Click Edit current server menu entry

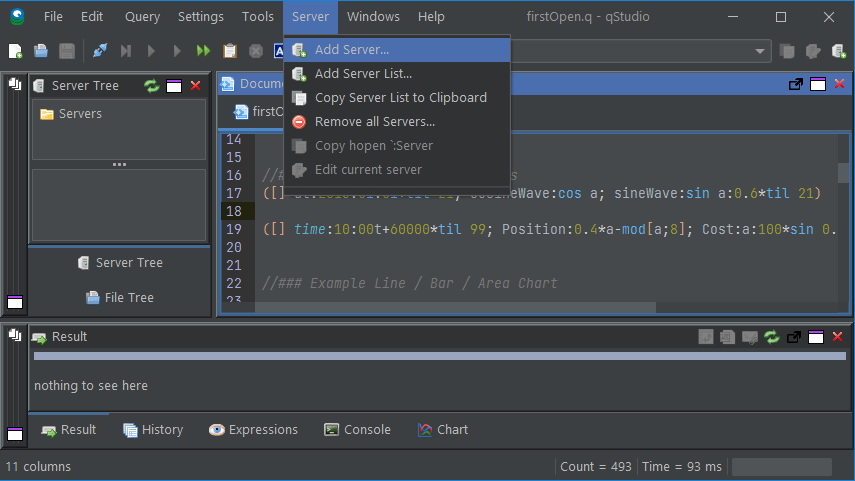click(x=397, y=170)
